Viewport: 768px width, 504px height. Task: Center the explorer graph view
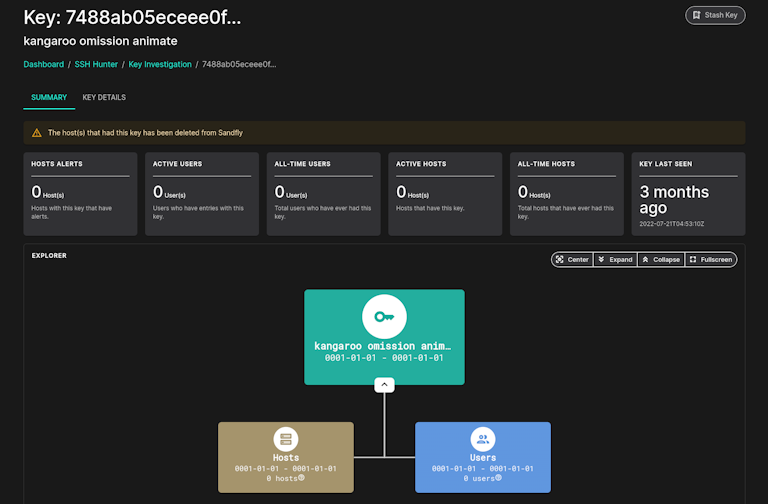(x=572, y=259)
